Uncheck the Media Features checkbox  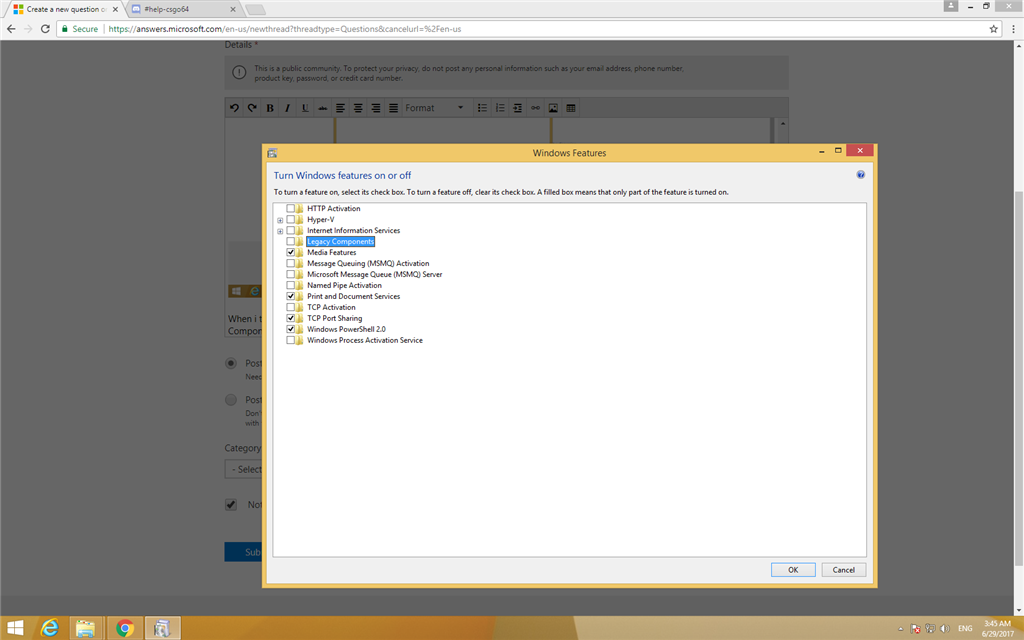291,252
